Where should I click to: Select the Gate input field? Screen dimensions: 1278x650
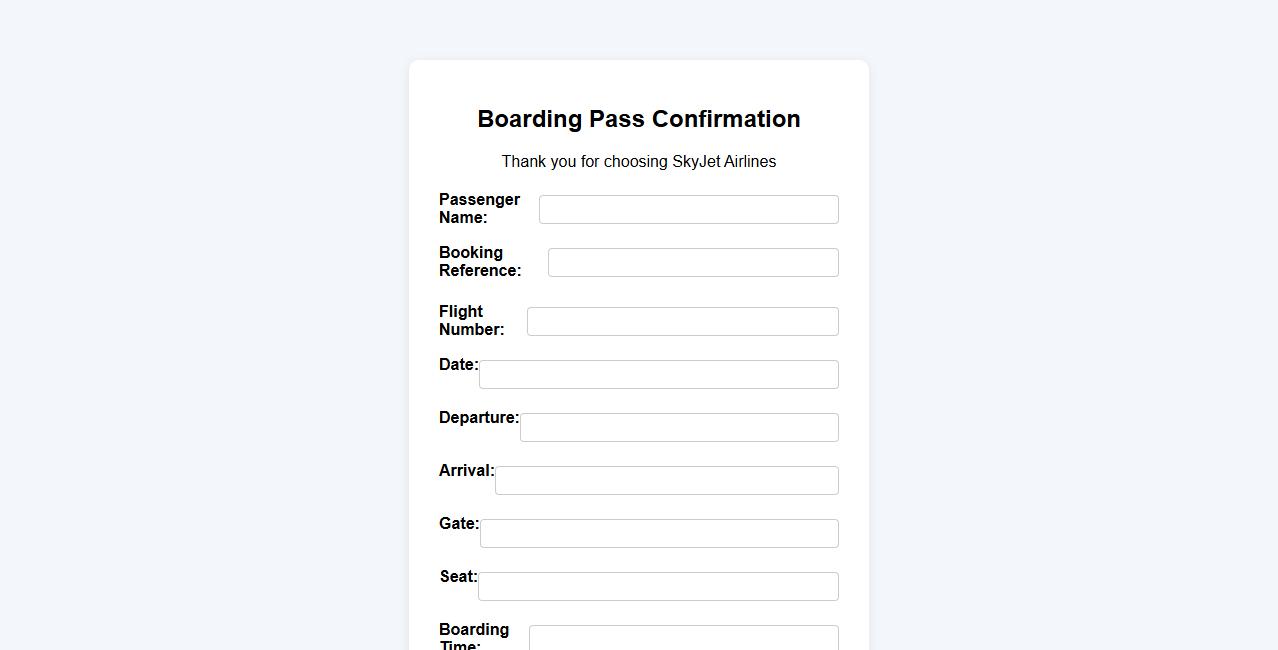point(658,534)
